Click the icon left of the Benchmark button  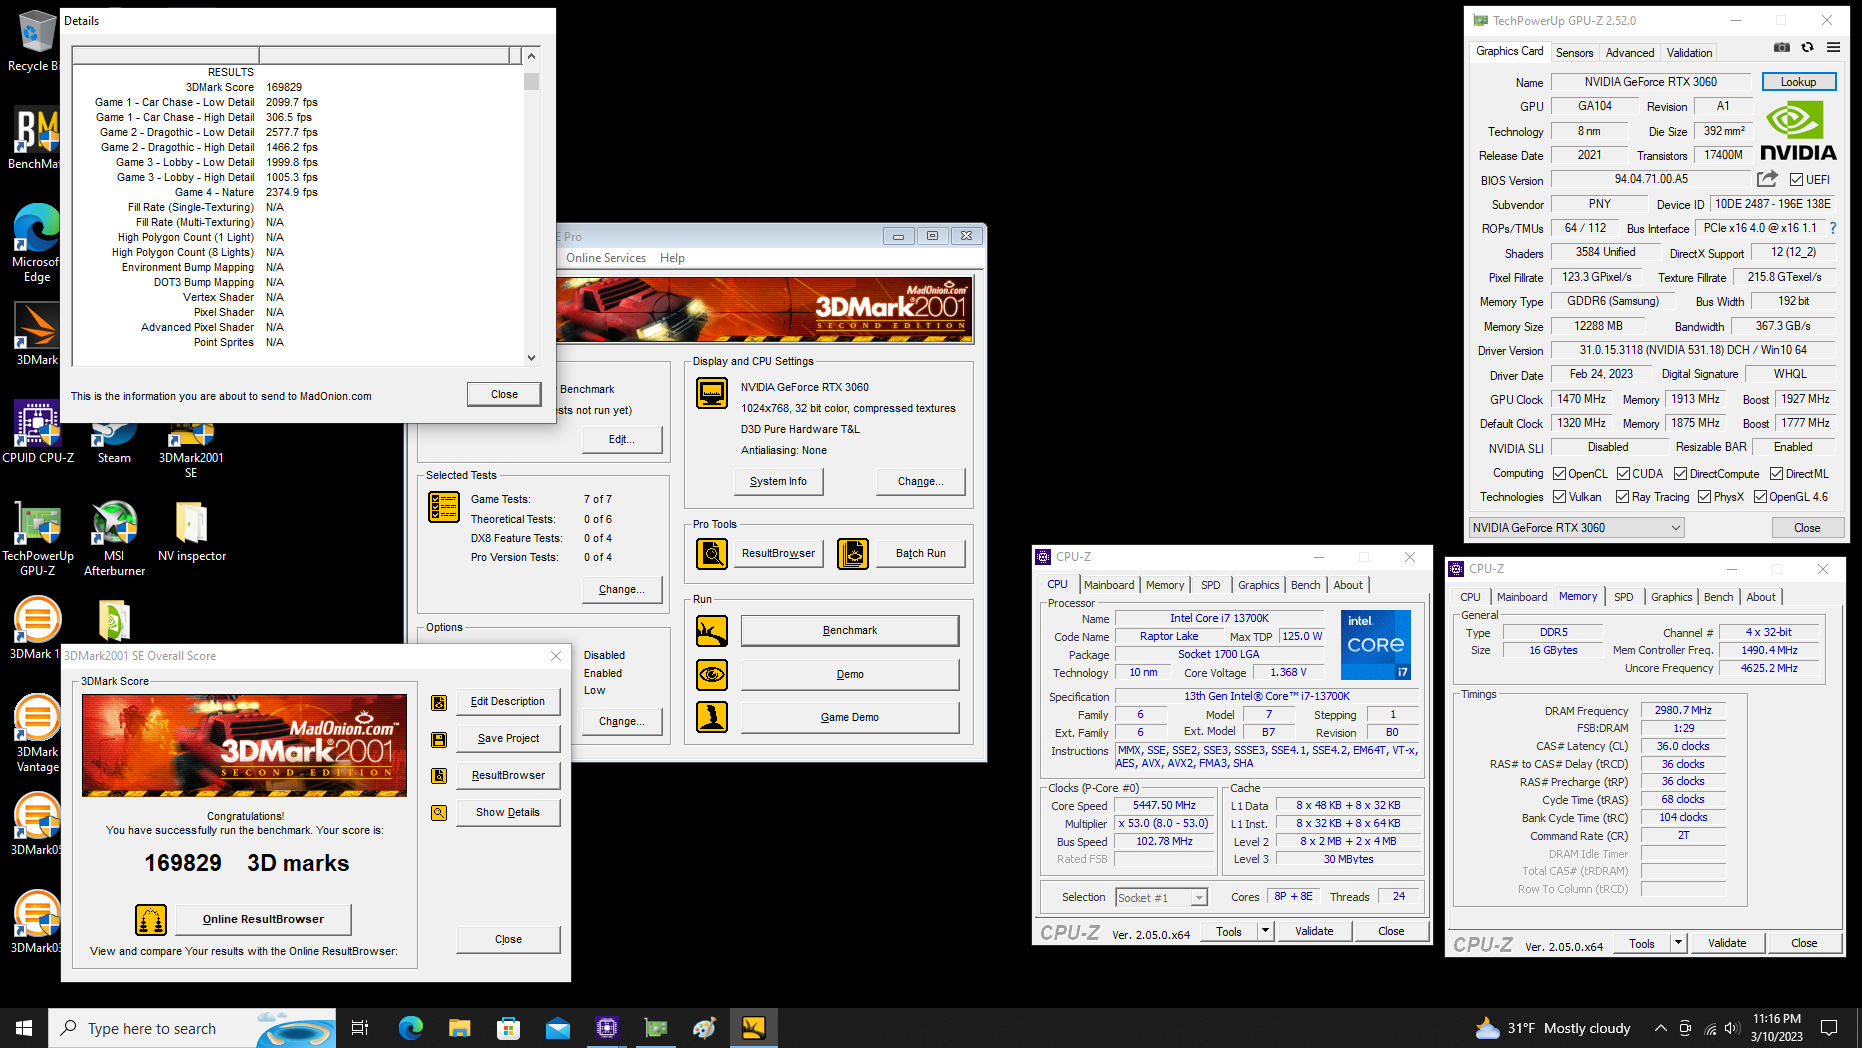coord(712,631)
